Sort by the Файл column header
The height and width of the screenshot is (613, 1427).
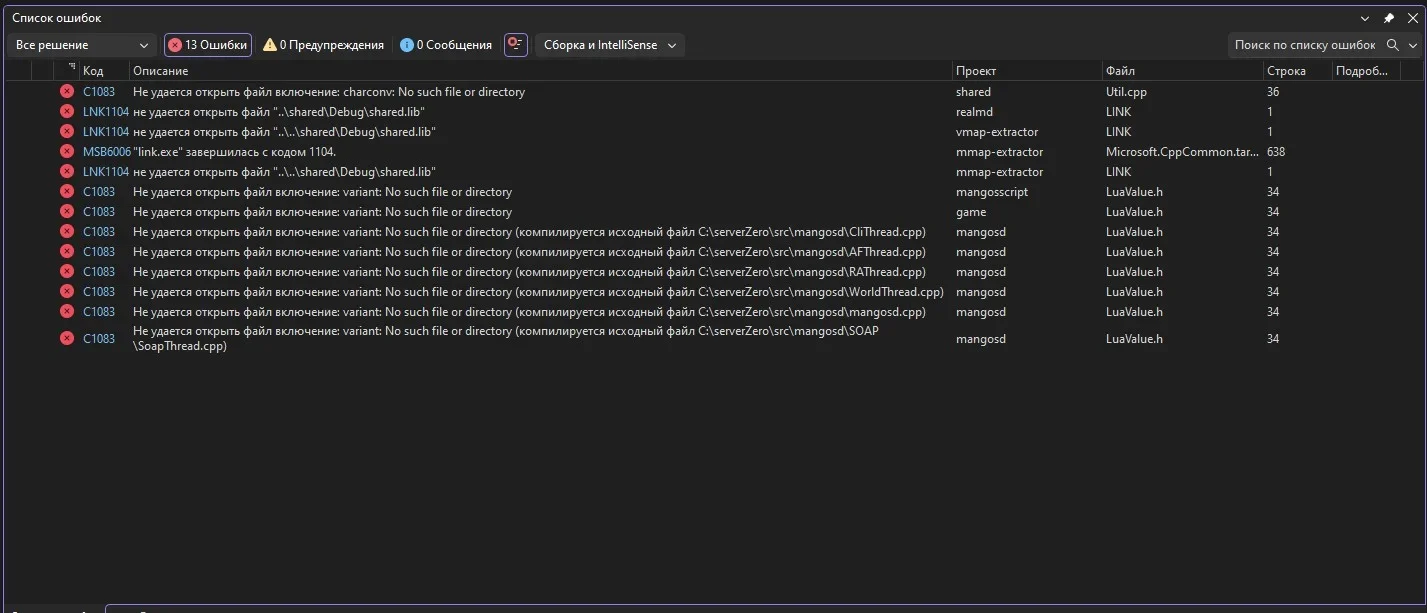pyautogui.click(x=1120, y=71)
